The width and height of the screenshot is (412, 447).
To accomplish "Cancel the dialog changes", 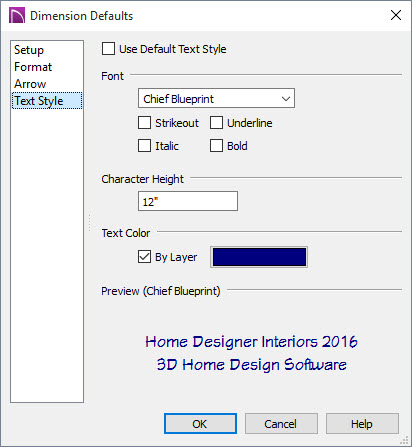I will (281, 424).
